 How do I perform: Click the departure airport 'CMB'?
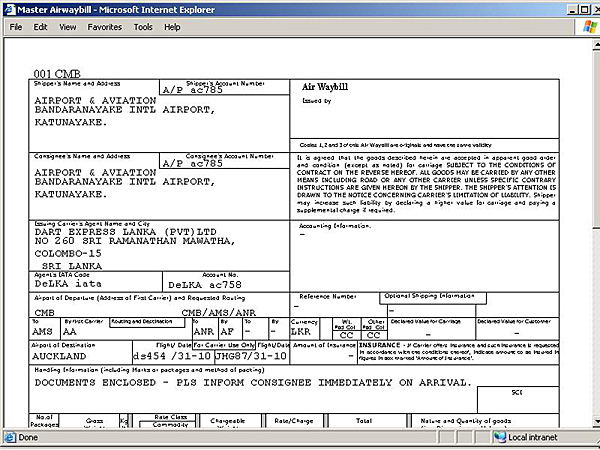[44, 313]
